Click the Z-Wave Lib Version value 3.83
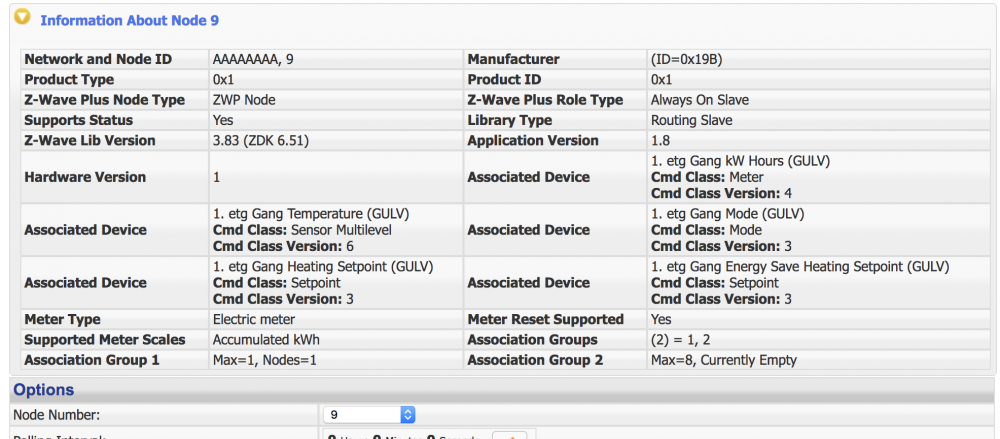 [x=261, y=141]
